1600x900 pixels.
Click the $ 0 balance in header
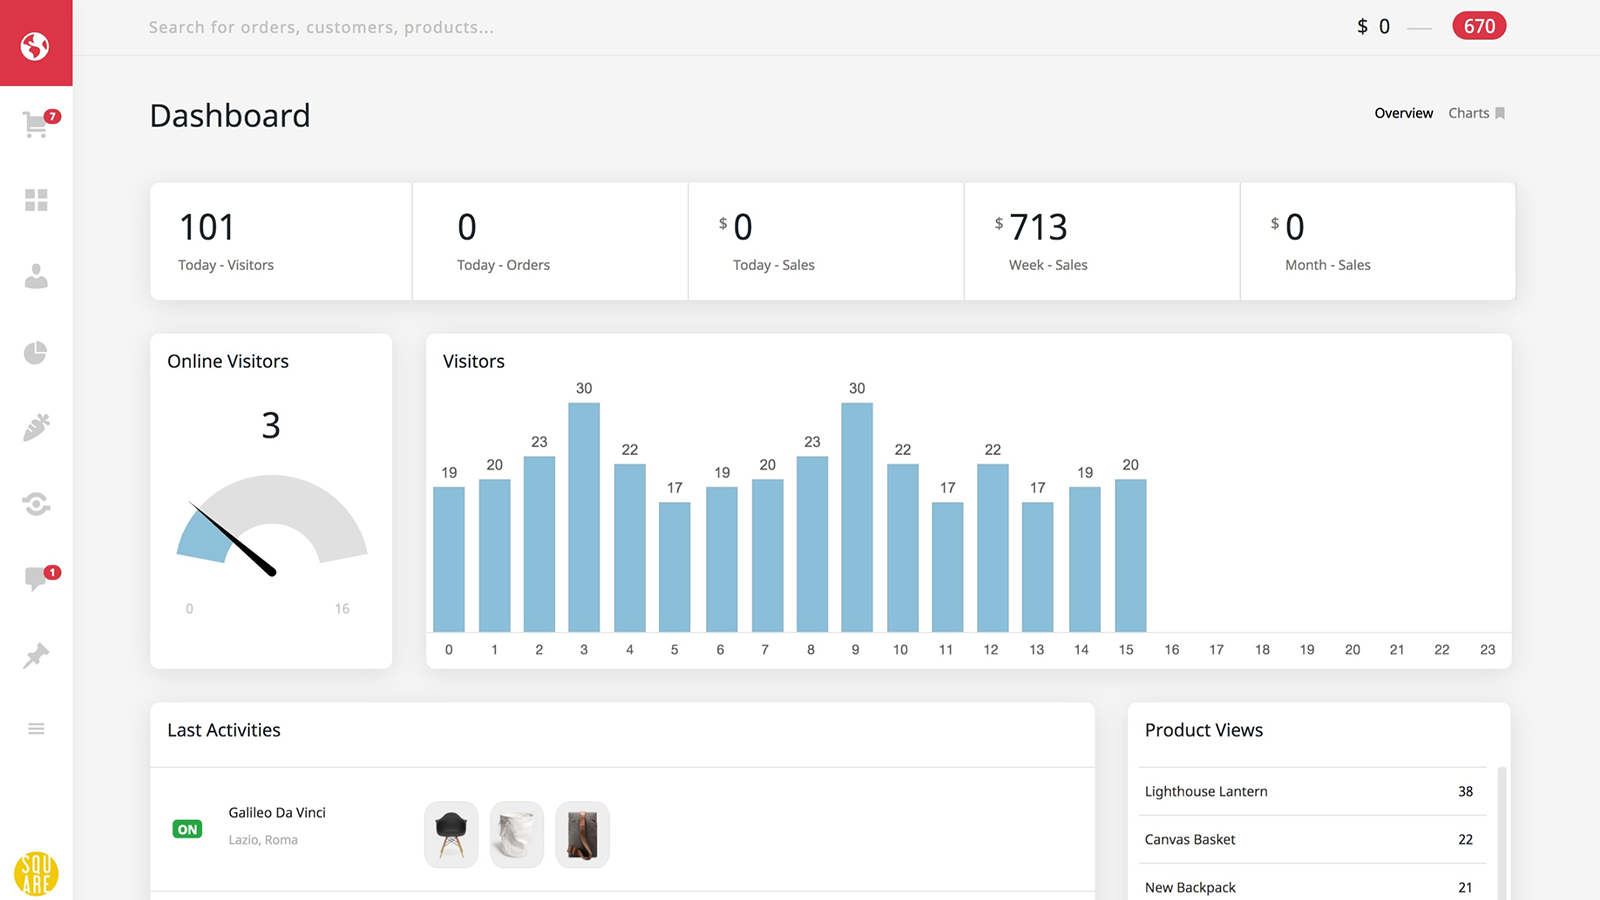[x=1373, y=27]
